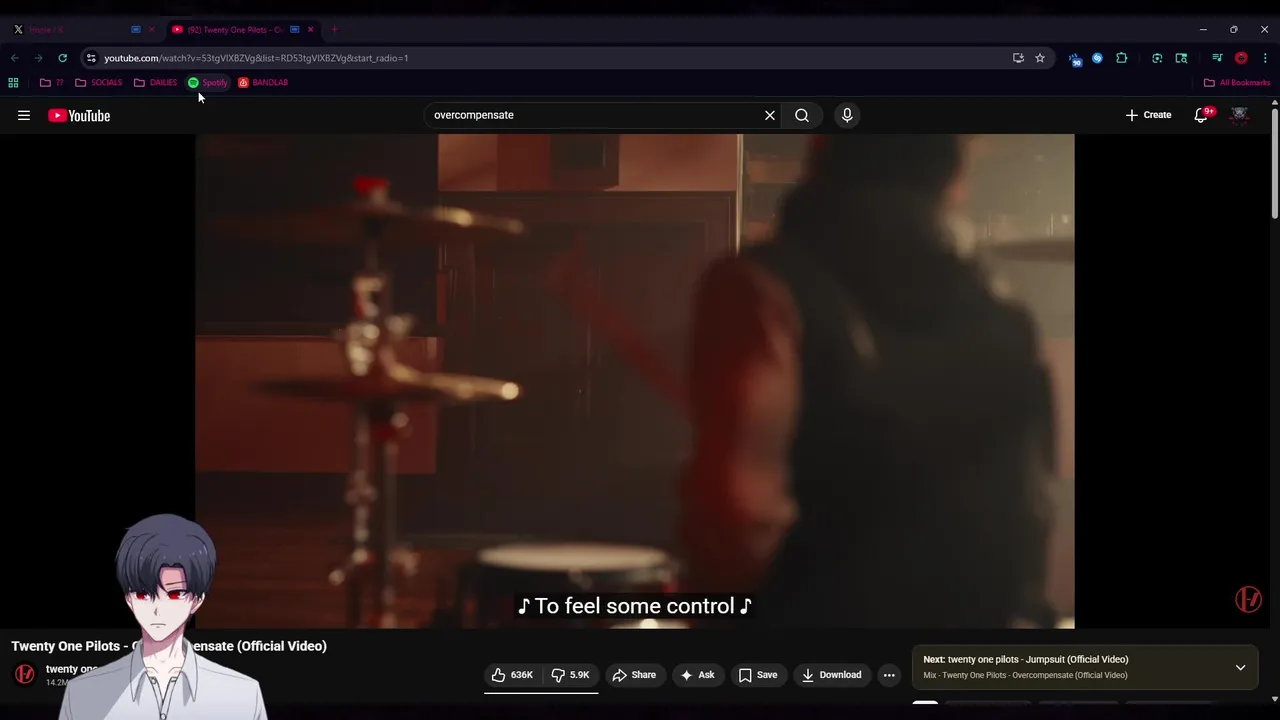Open the red channel watermark on video

[x=1248, y=599]
